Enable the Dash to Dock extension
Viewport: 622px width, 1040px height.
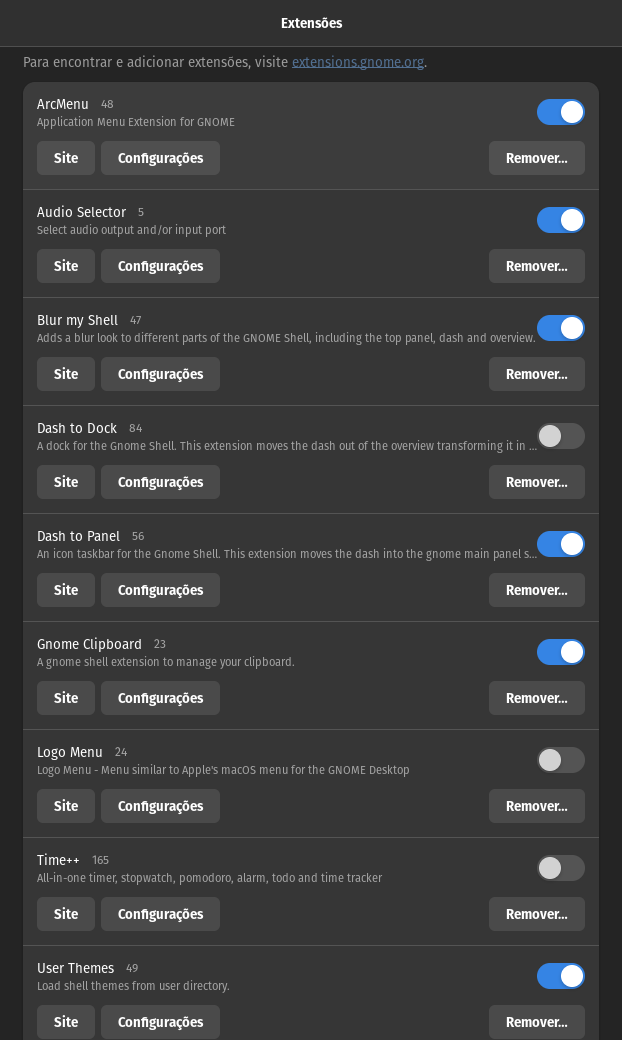click(560, 436)
